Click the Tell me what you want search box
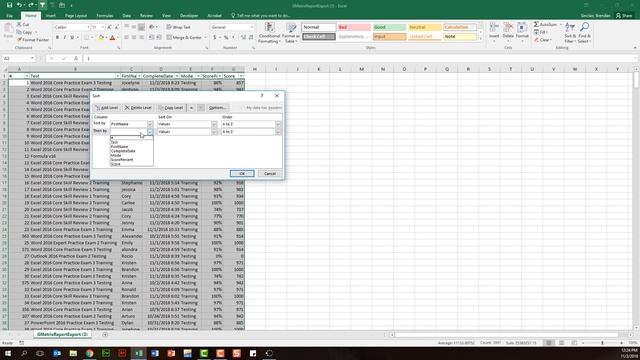This screenshot has height=360, width=640. pos(261,16)
